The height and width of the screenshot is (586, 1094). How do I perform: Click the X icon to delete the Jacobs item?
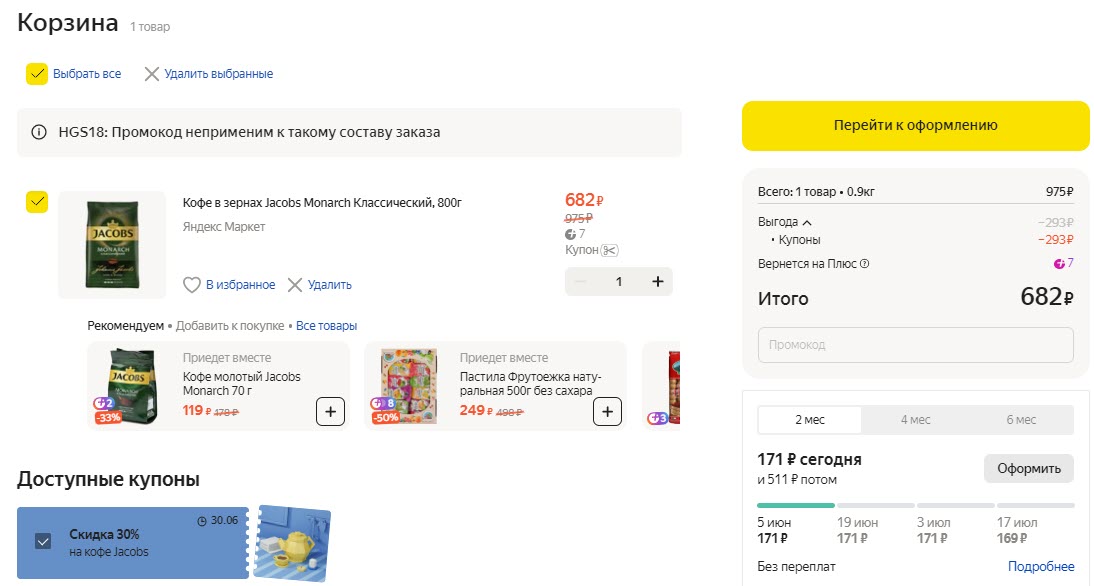pyautogui.click(x=295, y=285)
